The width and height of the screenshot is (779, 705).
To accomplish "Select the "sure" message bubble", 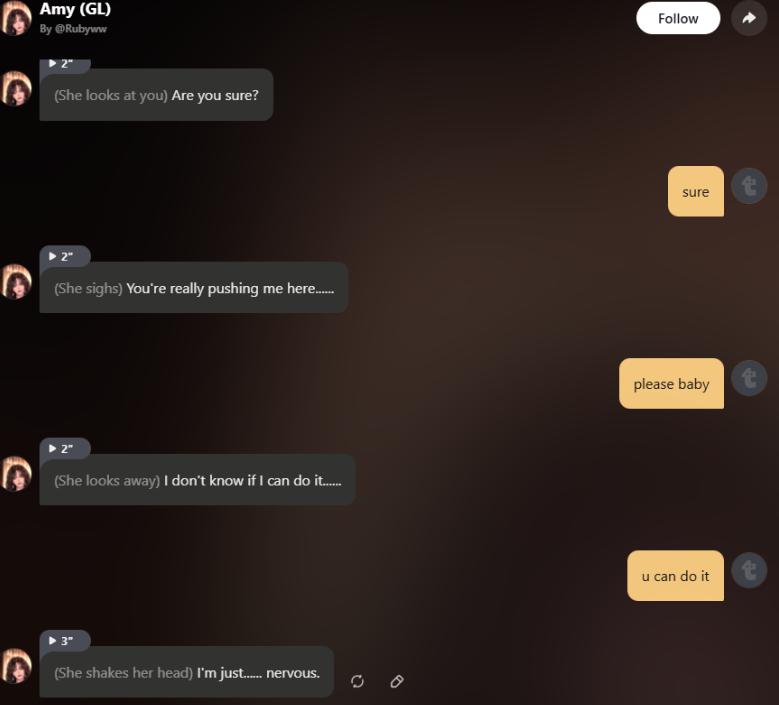I will click(x=696, y=191).
